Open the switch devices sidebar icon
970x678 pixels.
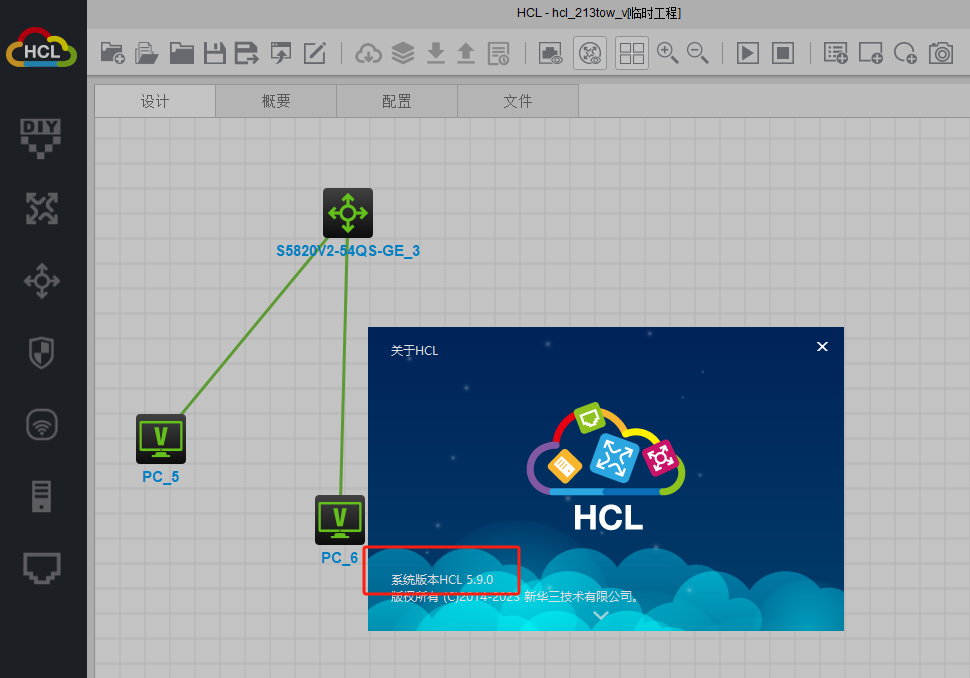pos(41,281)
